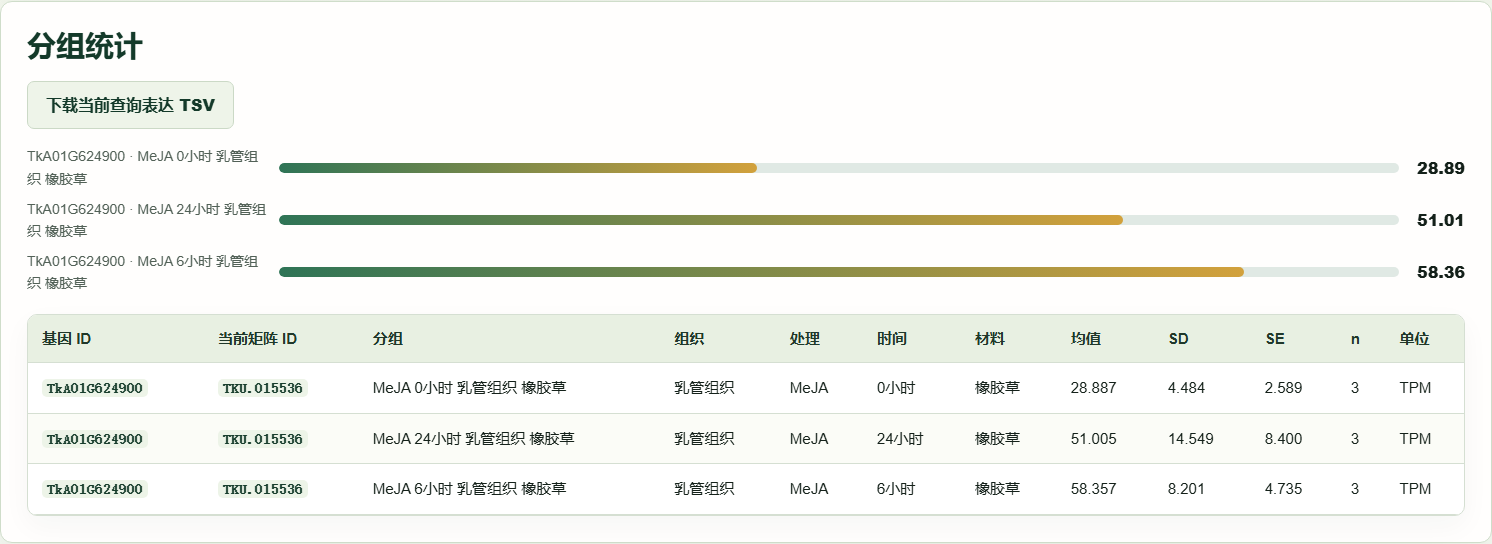
Task: Click mean value 58.357
Action: pyautogui.click(x=1094, y=489)
